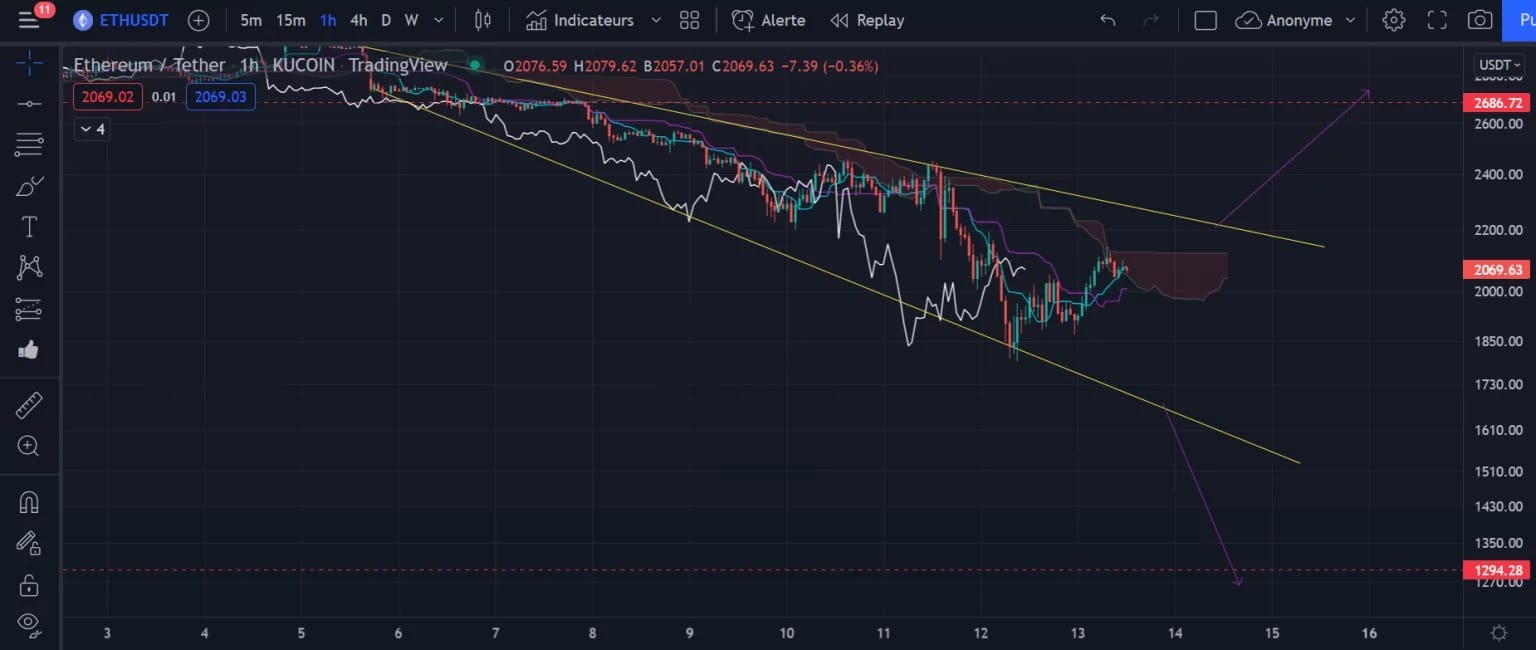The image size is (1536, 650).
Task: Click the ETHUSDT symbol search field
Action: [x=120, y=20]
